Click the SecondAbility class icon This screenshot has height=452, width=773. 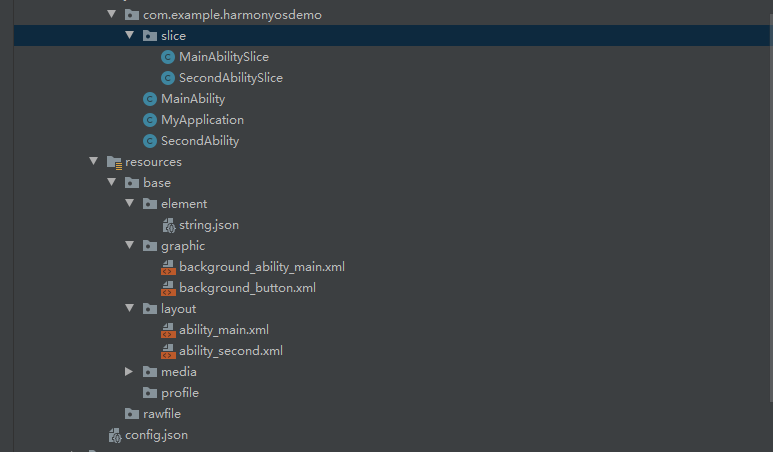pos(150,141)
